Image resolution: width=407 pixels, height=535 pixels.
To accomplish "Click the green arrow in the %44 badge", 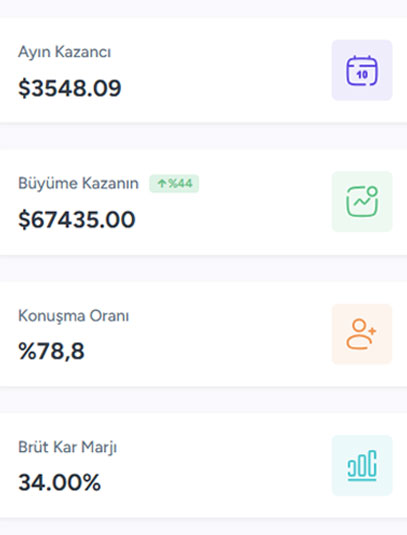I will 162,184.
